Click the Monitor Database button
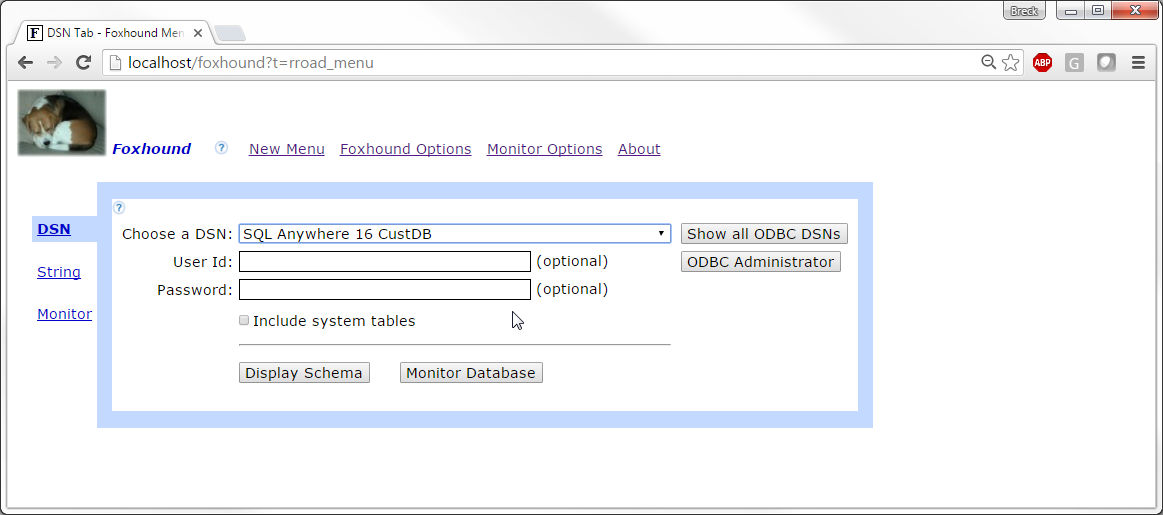Screen dimensions: 1163x515 471,373
